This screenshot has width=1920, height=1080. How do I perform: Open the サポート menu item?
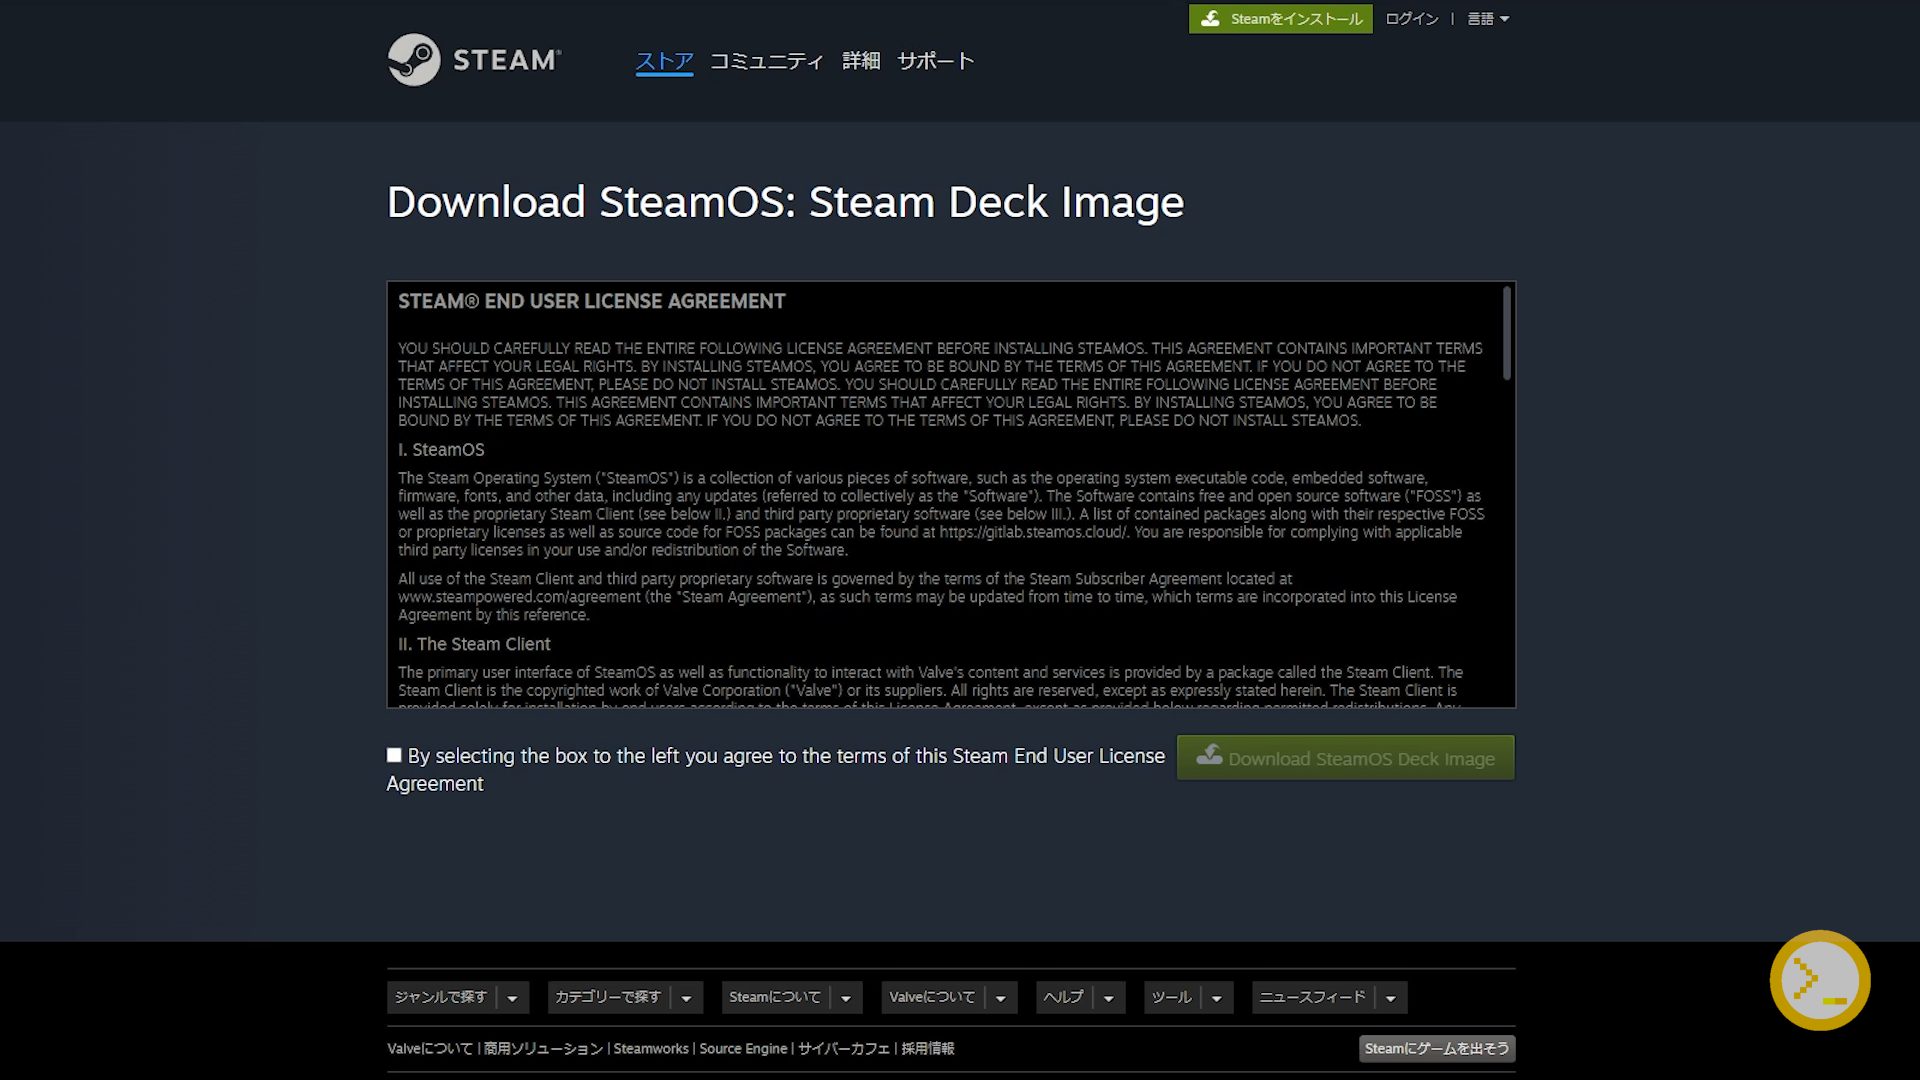(x=935, y=61)
